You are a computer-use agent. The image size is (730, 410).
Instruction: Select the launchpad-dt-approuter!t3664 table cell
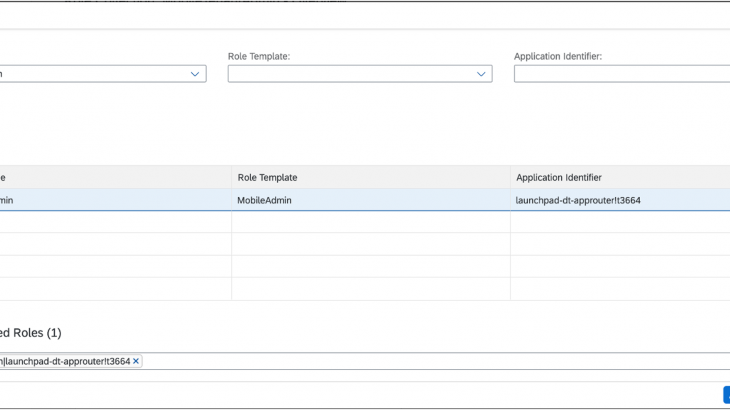coord(620,200)
